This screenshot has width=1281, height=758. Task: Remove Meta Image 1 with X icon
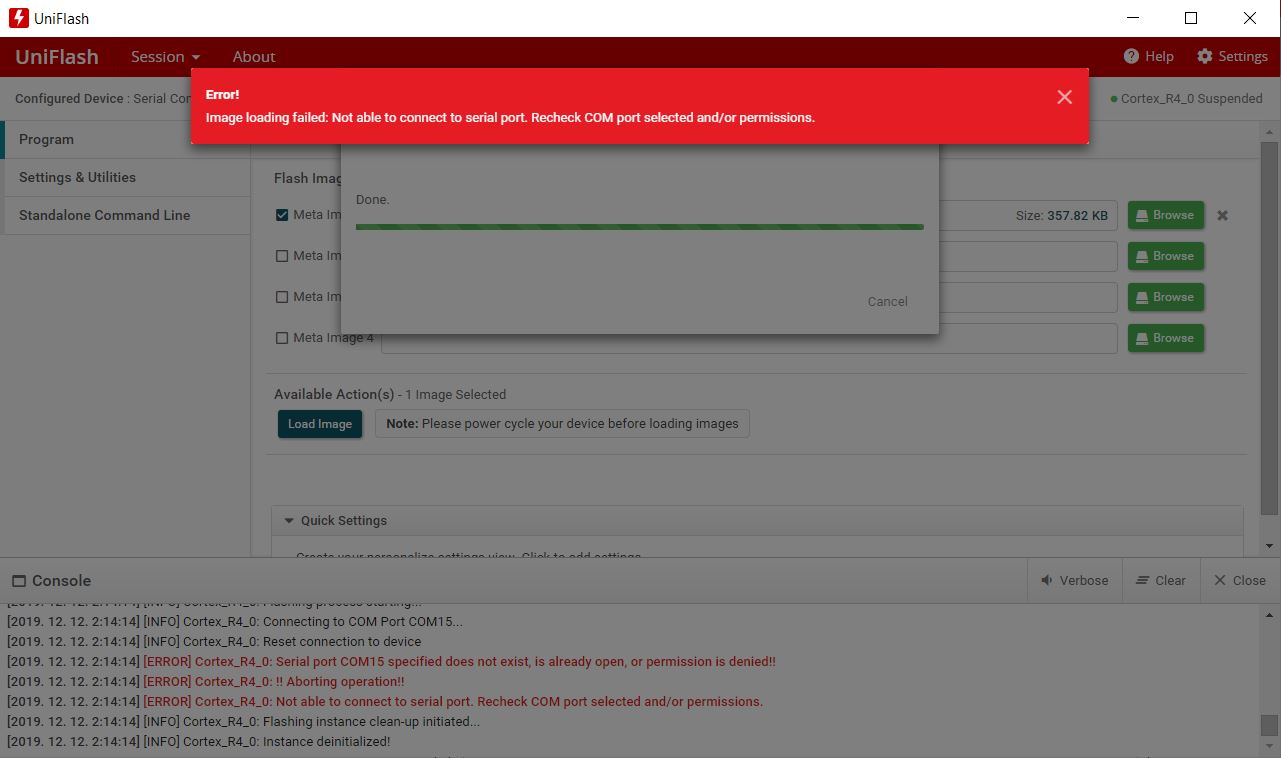[1222, 215]
